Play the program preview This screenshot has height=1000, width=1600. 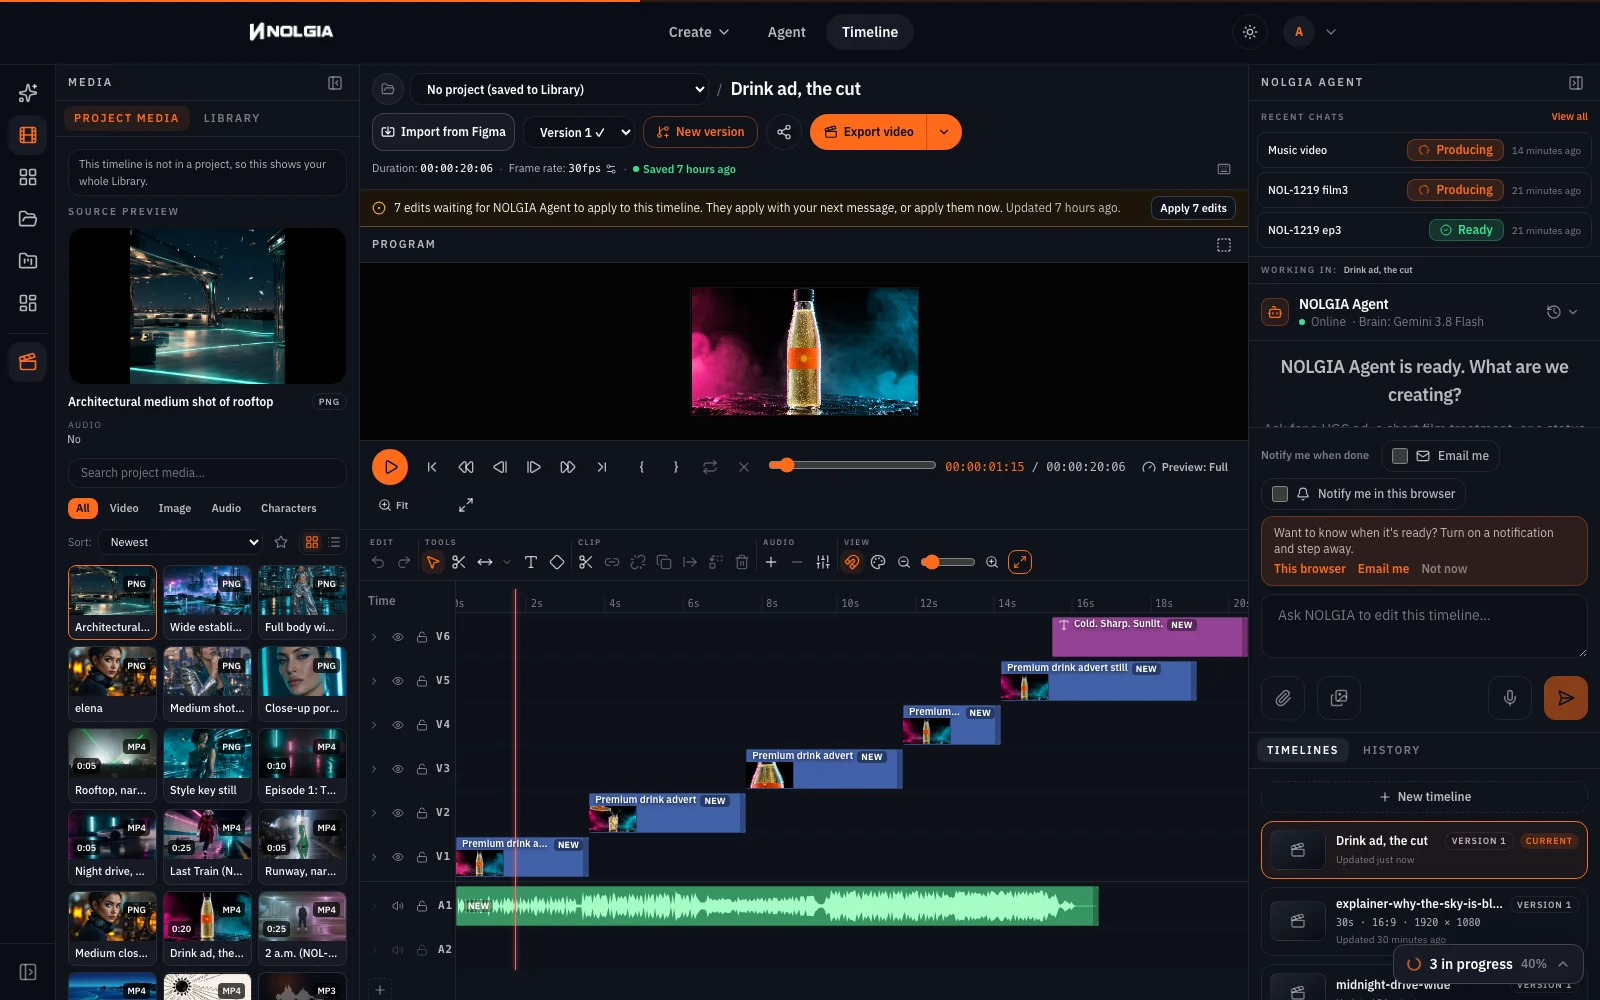point(390,467)
